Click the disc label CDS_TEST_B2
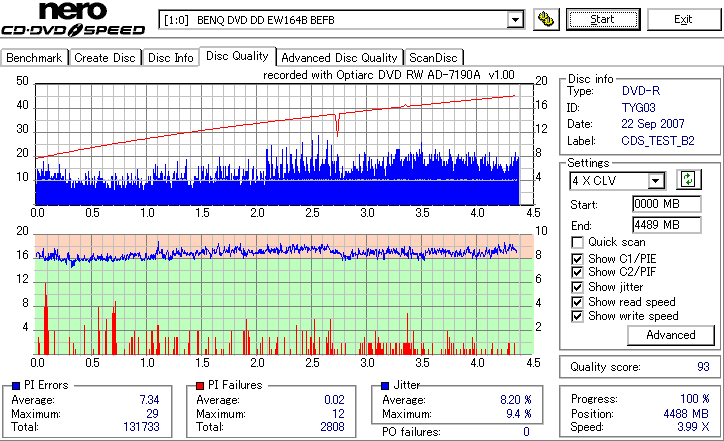The image size is (724, 441). pyautogui.click(x=658, y=141)
